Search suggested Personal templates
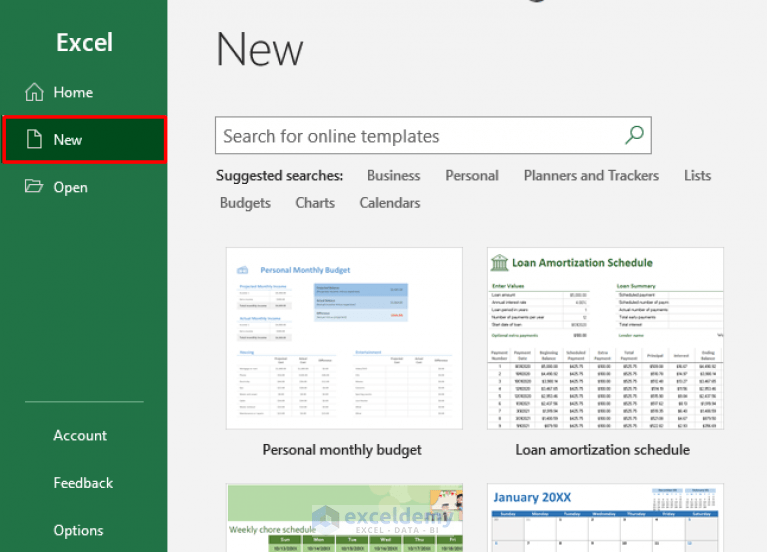This screenshot has width=767, height=552. pyautogui.click(x=472, y=176)
